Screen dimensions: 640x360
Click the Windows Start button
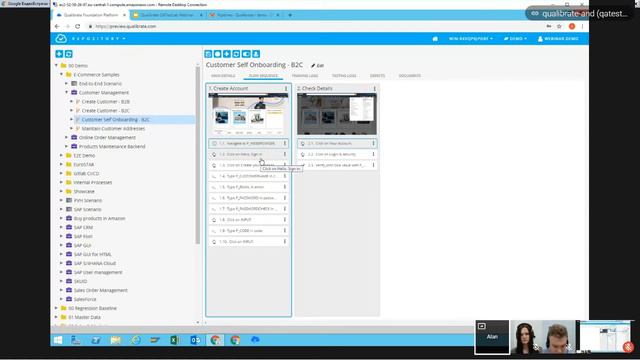tap(58, 340)
